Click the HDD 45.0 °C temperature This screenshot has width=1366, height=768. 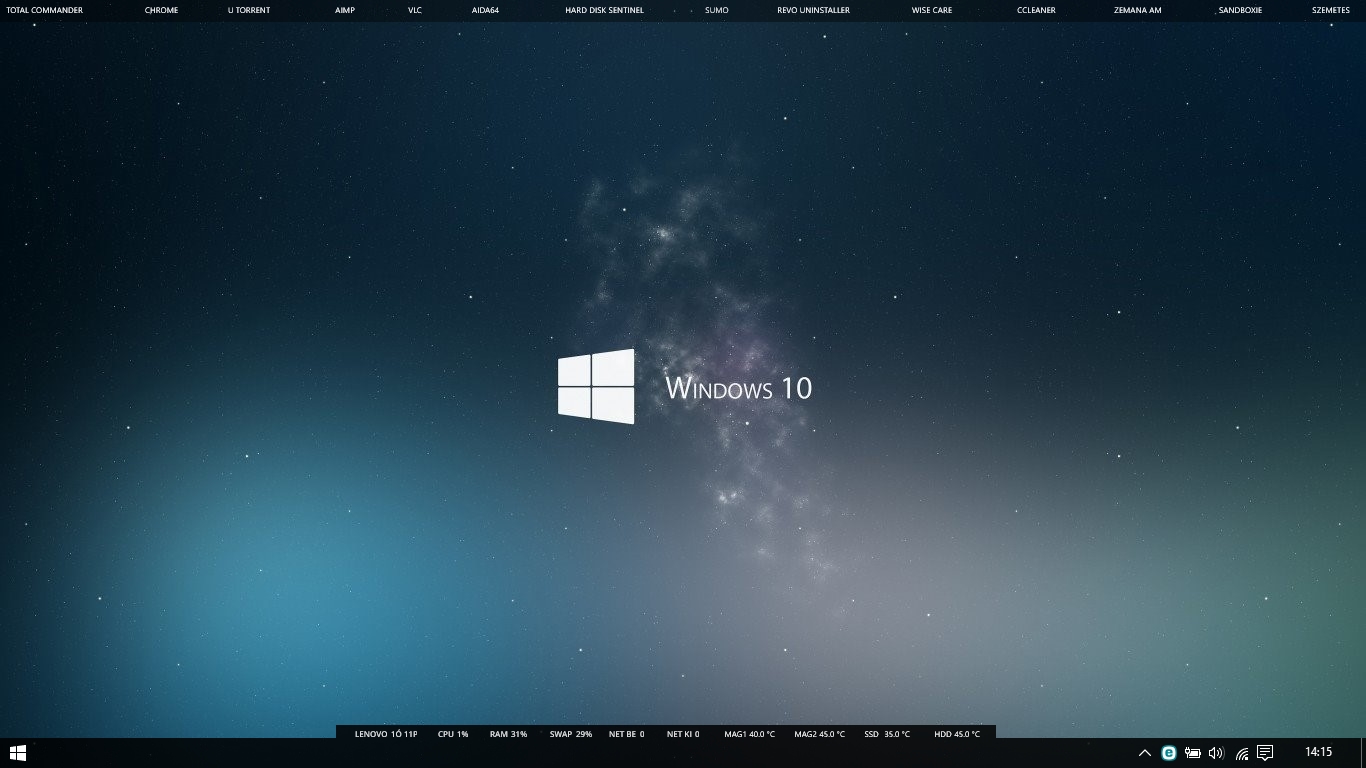[957, 734]
